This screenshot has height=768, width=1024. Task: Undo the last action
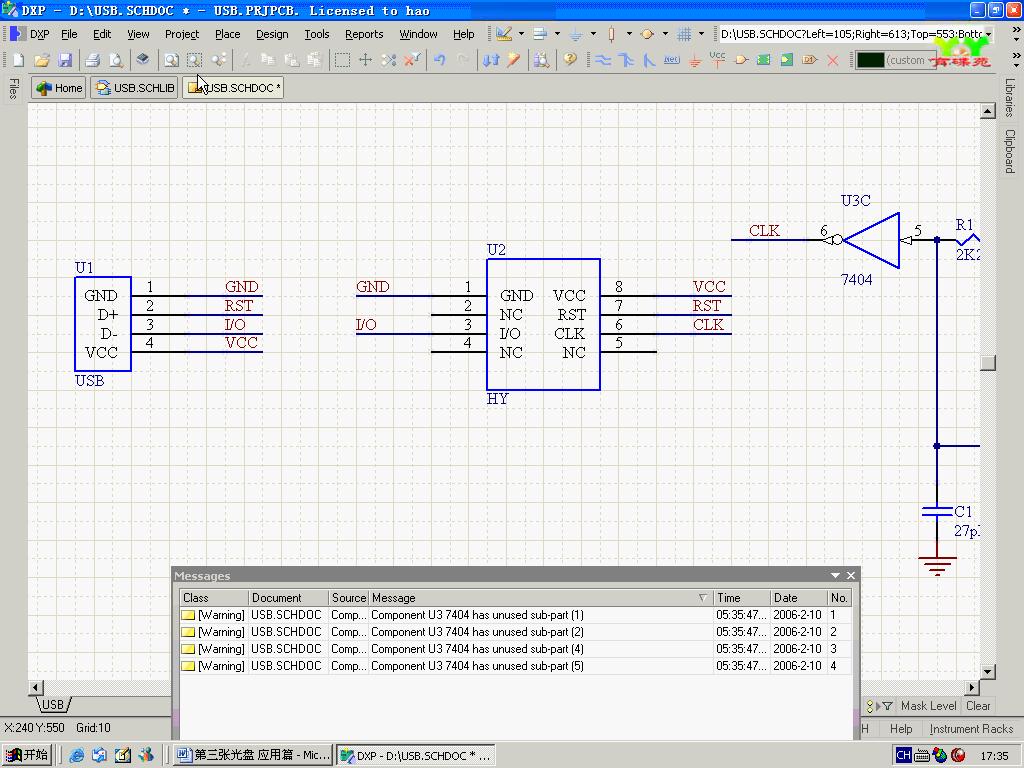(x=440, y=60)
